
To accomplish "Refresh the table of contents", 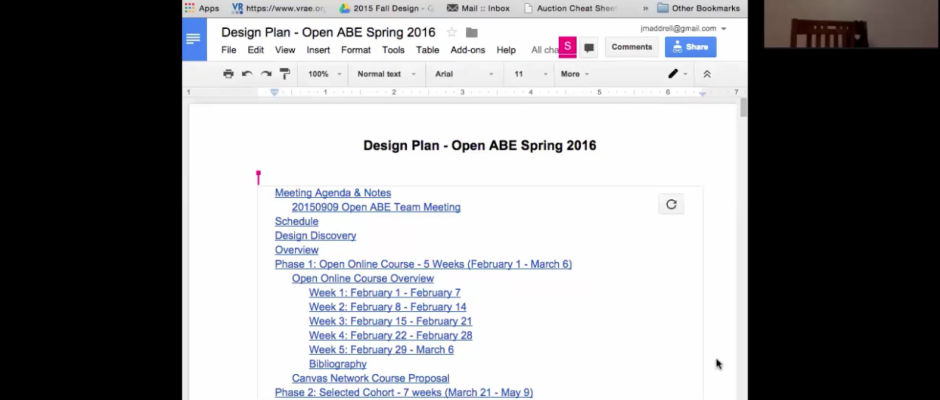I will (x=671, y=204).
